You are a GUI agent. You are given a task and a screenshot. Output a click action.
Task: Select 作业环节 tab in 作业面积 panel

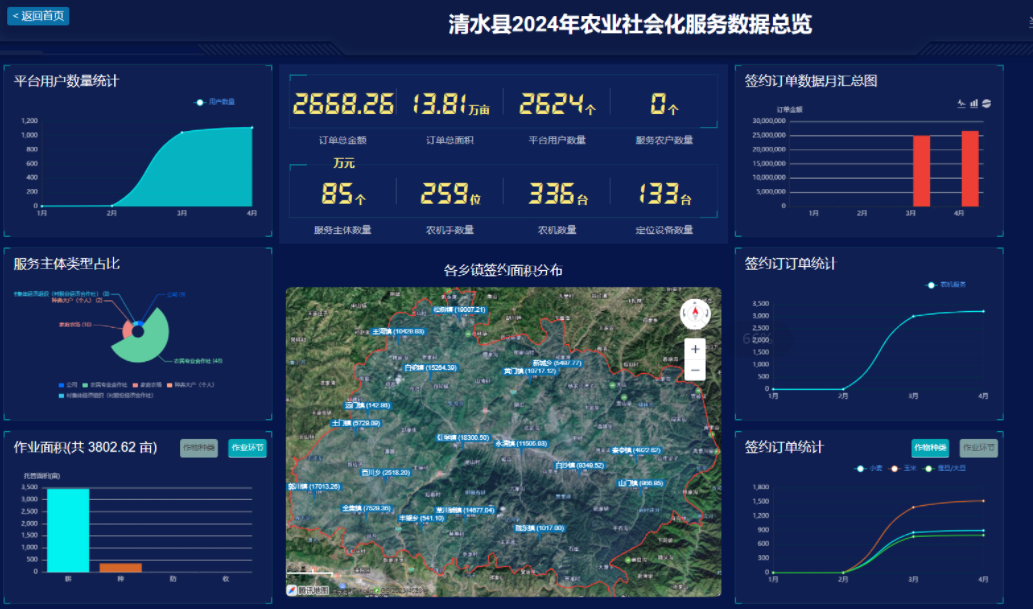pos(247,448)
